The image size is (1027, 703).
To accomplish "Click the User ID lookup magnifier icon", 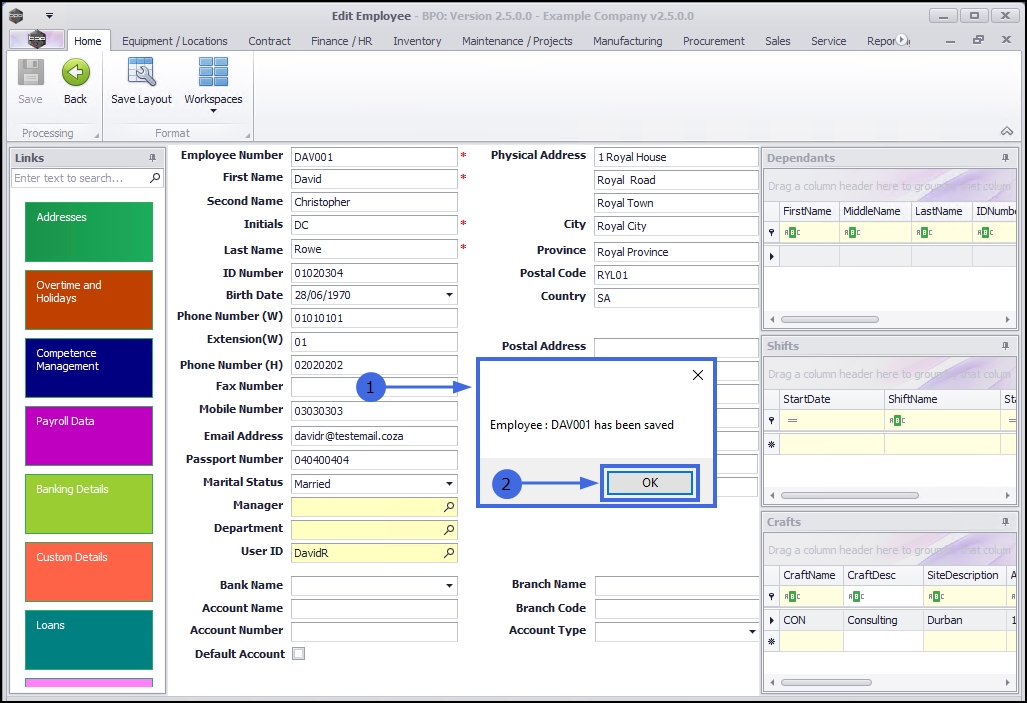I will pos(449,553).
